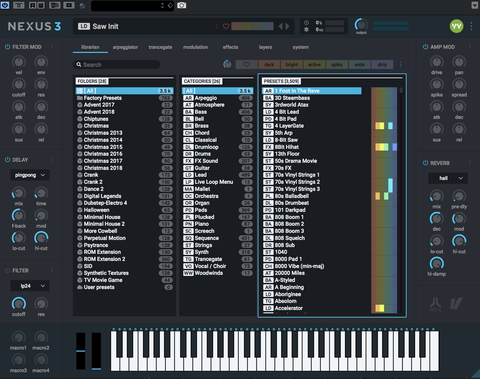Click the LD category badge beside Saw Init
The width and height of the screenshot is (480, 379).
pos(84,26)
